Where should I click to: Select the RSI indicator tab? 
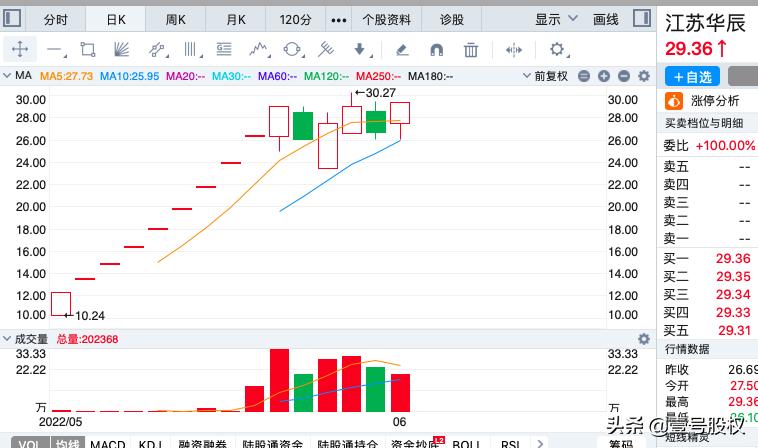[510, 444]
